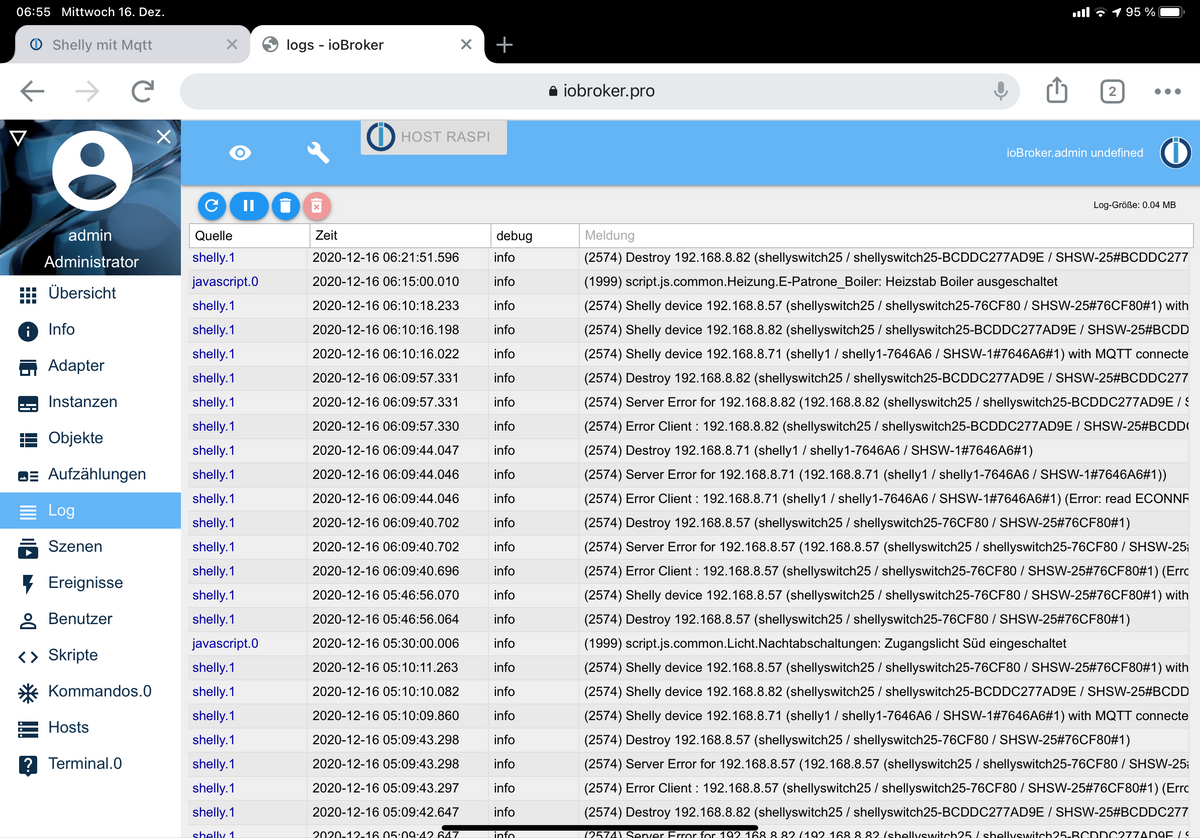Open Instanzen in the sidebar
Image resolution: width=1200 pixels, height=838 pixels.
[x=90, y=401]
